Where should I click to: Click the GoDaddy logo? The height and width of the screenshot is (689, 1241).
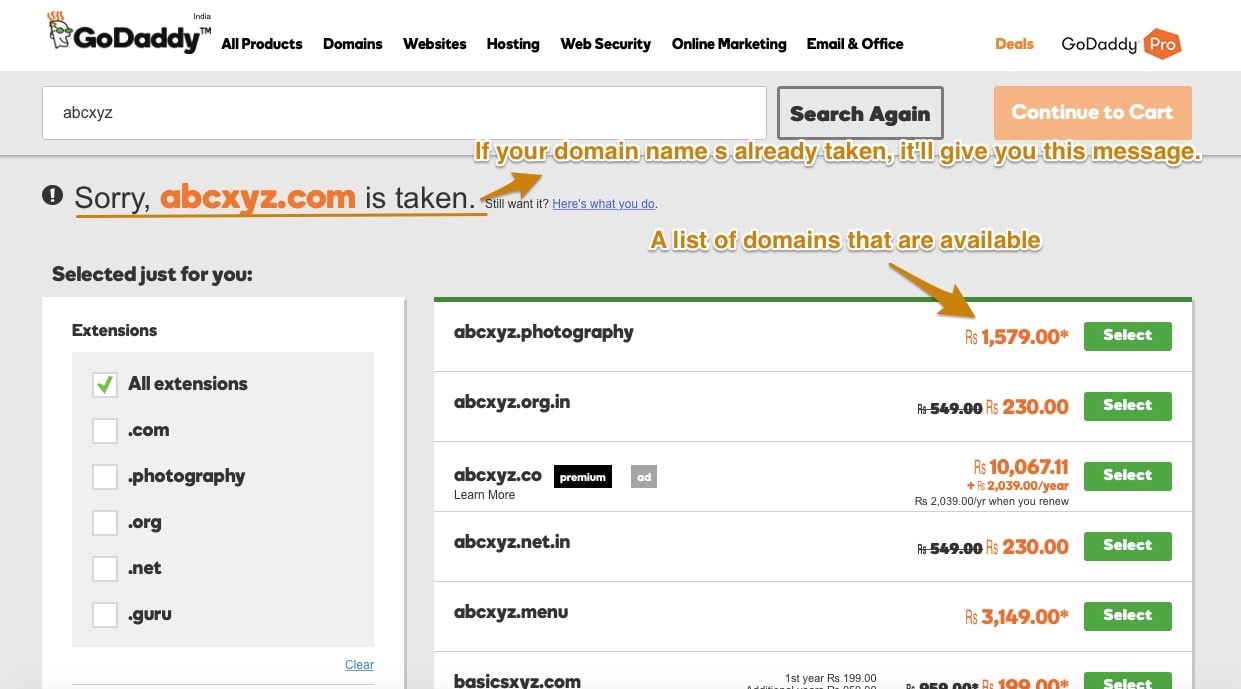click(x=129, y=33)
